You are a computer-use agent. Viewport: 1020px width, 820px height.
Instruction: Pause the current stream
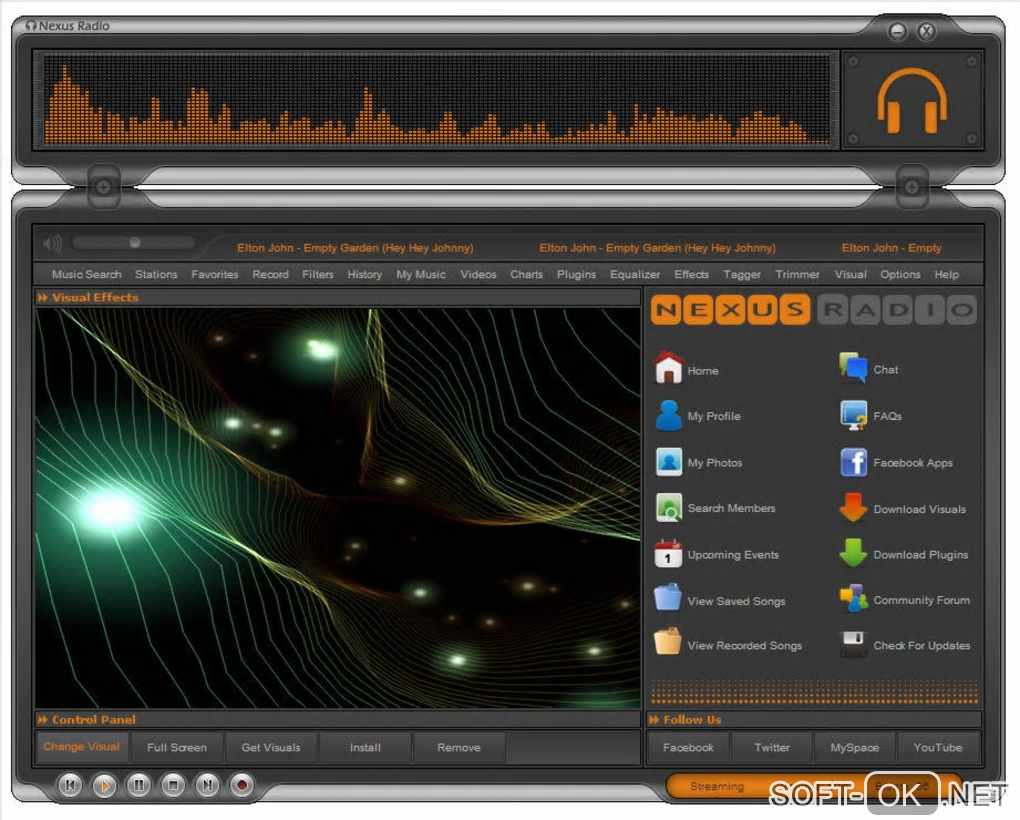pos(139,785)
